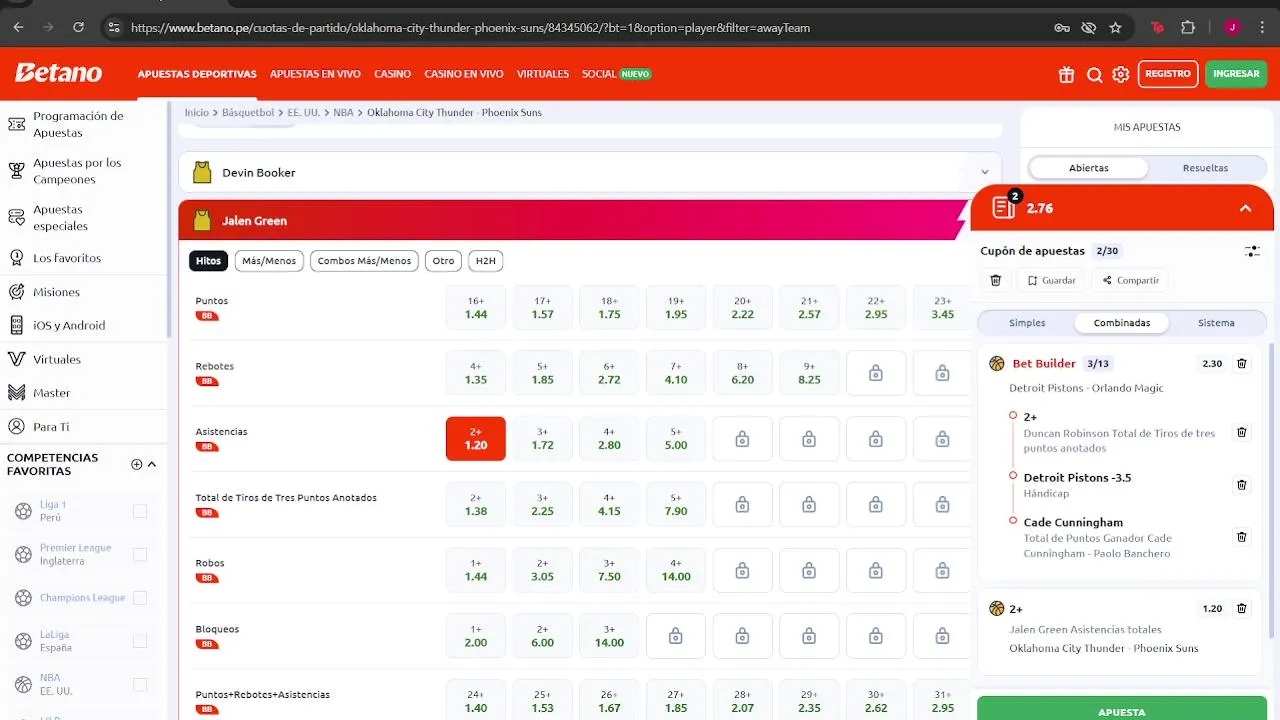
Task: Switch to the Otro filter tab
Action: pyautogui.click(x=443, y=261)
